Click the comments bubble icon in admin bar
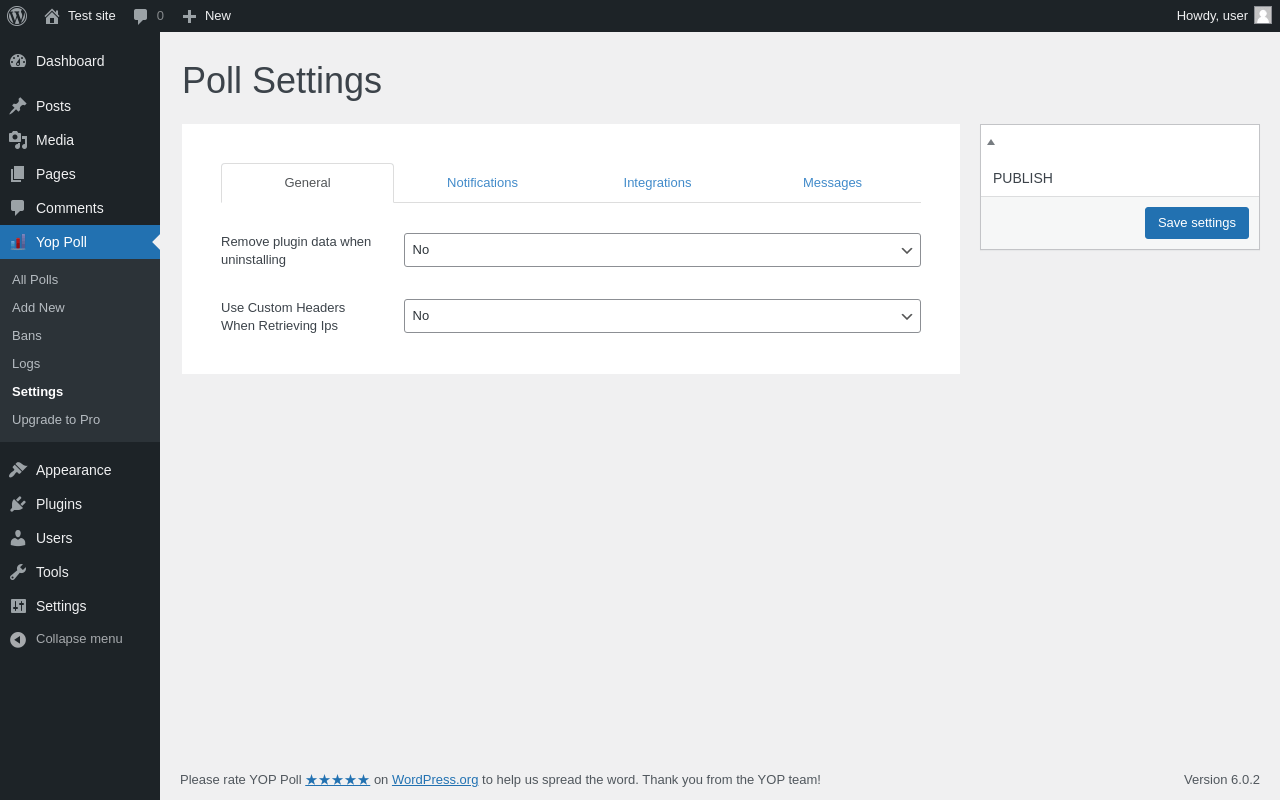The image size is (1280, 800). pos(141,16)
